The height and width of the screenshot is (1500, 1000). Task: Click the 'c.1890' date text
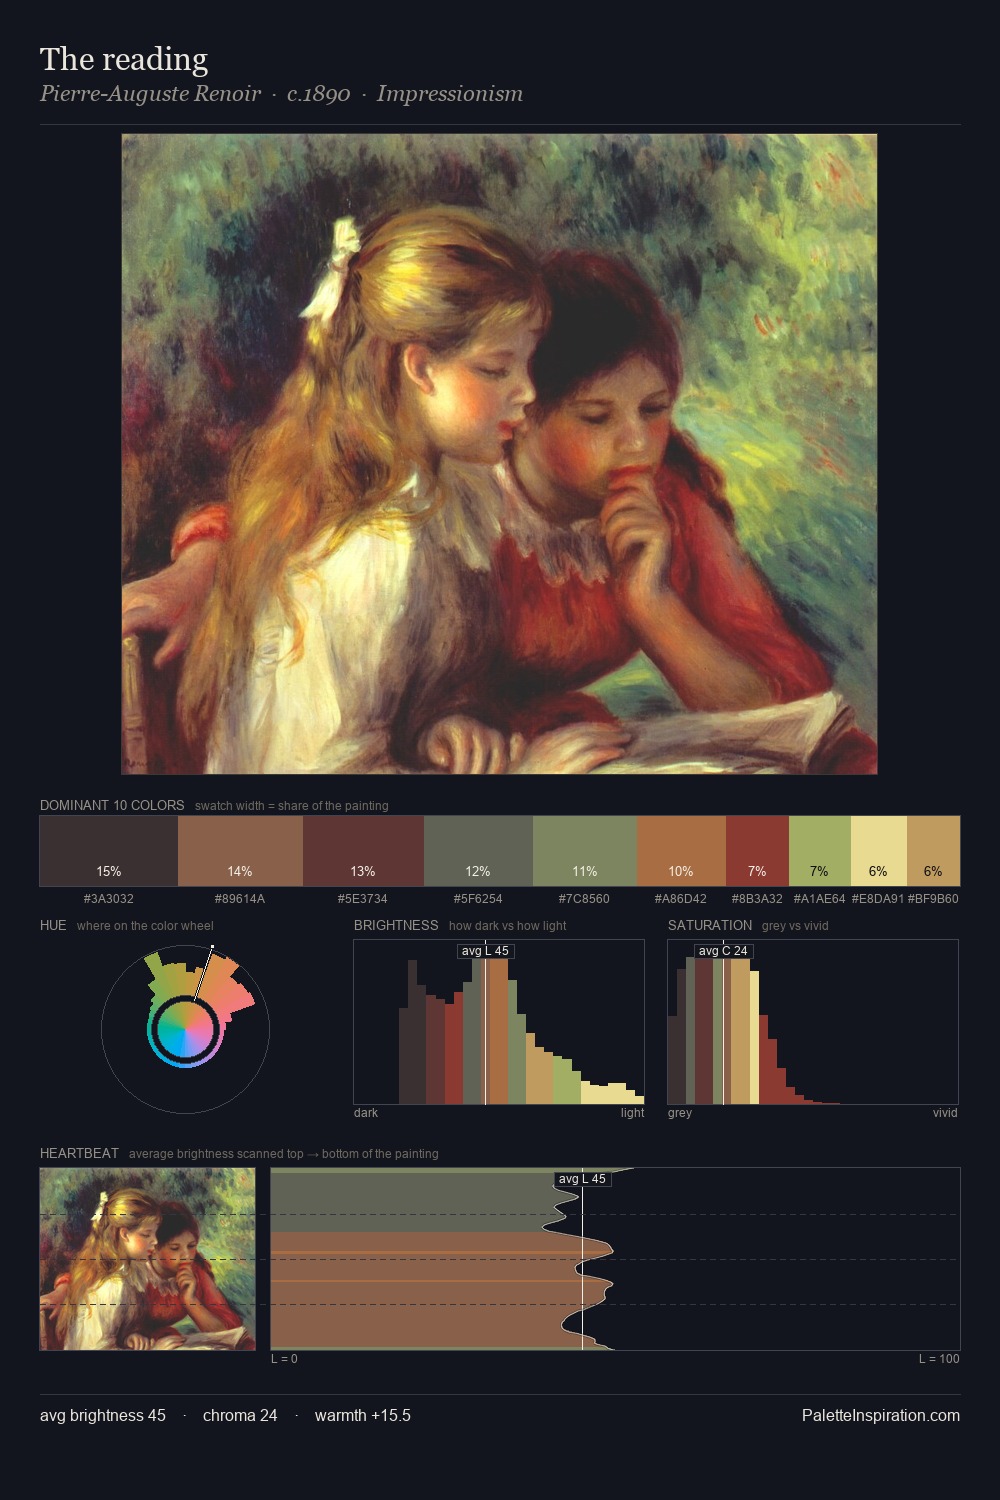[318, 94]
